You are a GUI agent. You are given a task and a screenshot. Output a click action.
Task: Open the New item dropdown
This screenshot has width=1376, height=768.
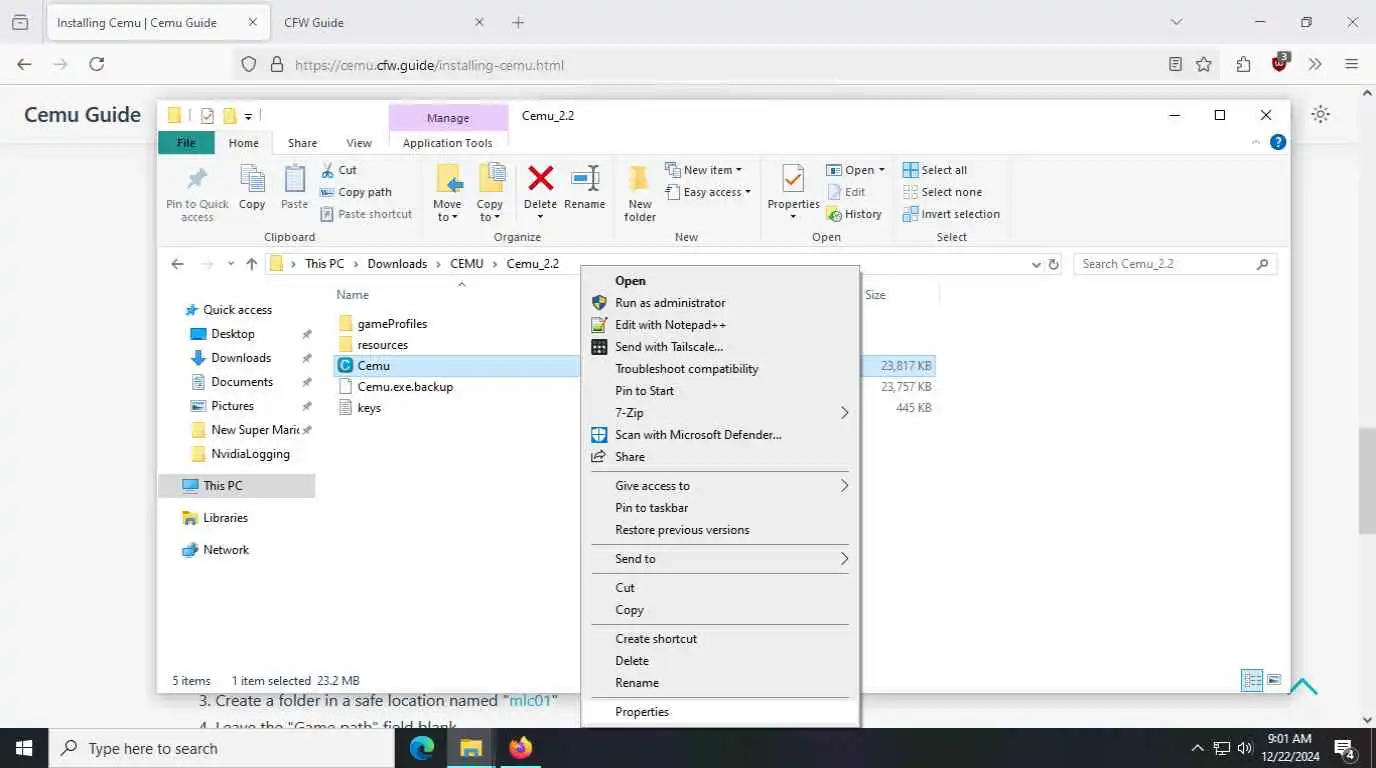coord(704,170)
